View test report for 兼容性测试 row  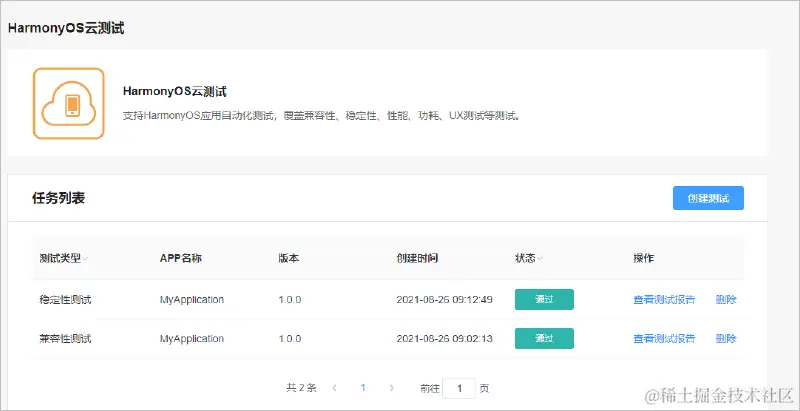point(664,338)
